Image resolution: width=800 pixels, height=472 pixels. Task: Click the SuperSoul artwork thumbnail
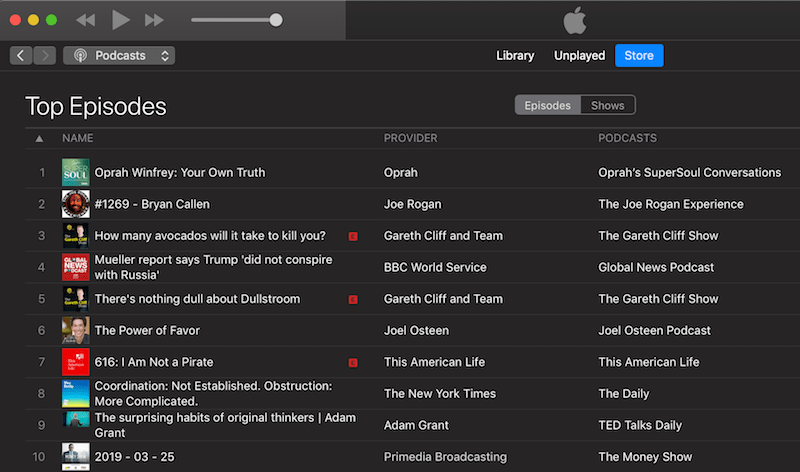pyautogui.click(x=76, y=172)
